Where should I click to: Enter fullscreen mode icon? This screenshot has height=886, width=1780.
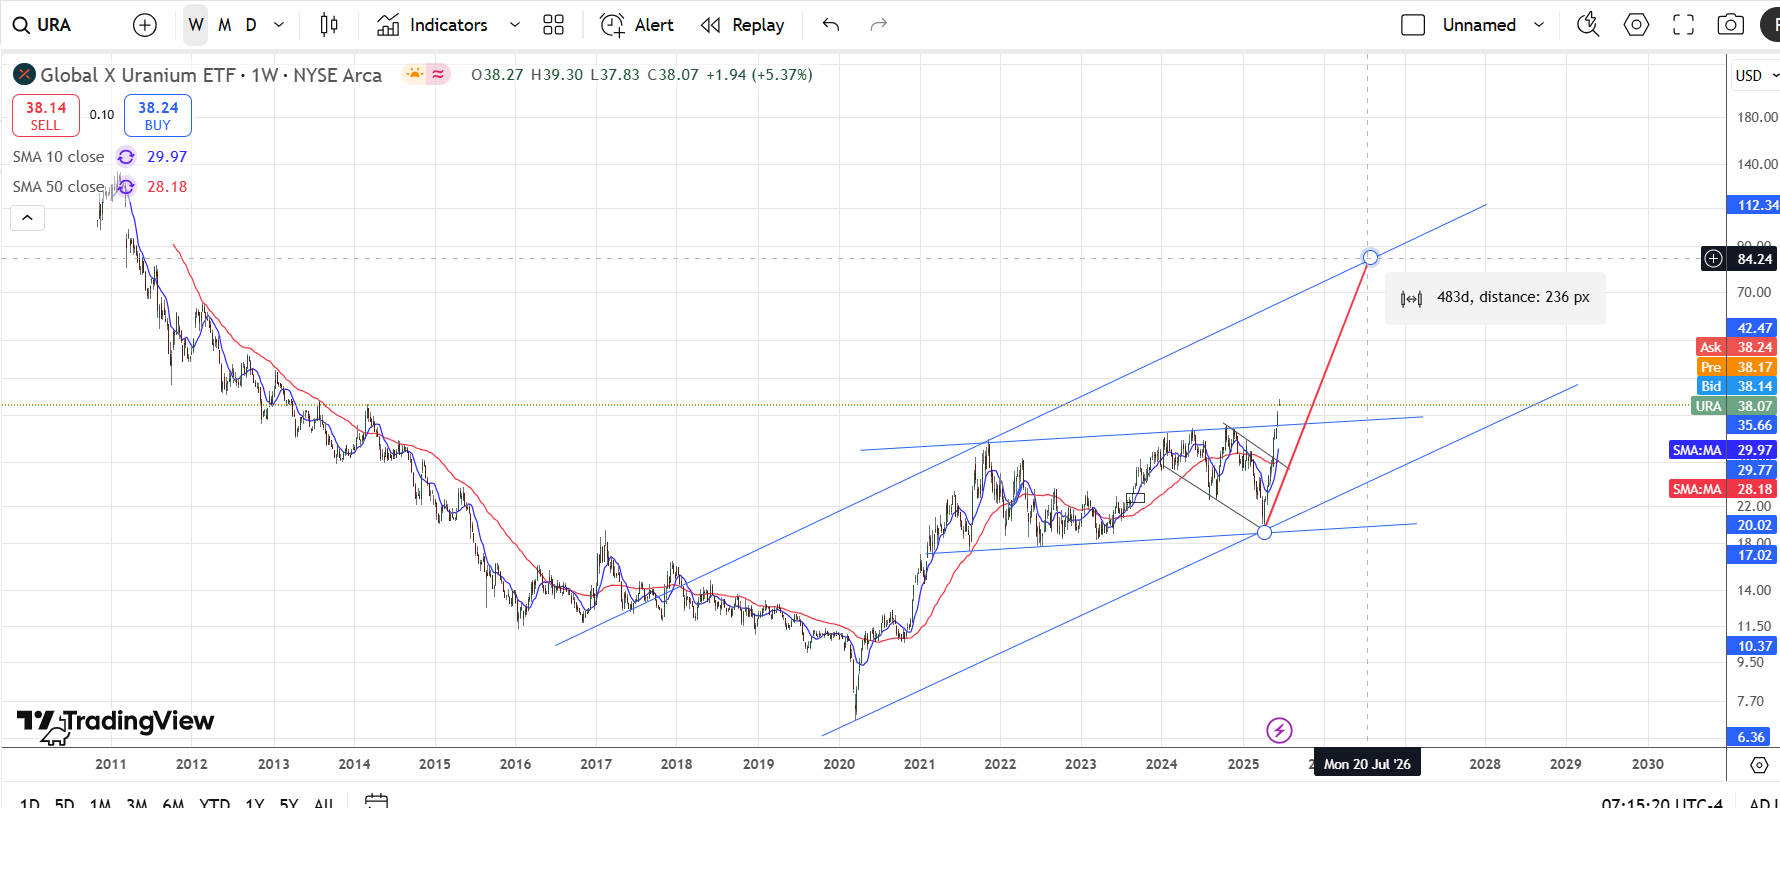tap(1684, 25)
